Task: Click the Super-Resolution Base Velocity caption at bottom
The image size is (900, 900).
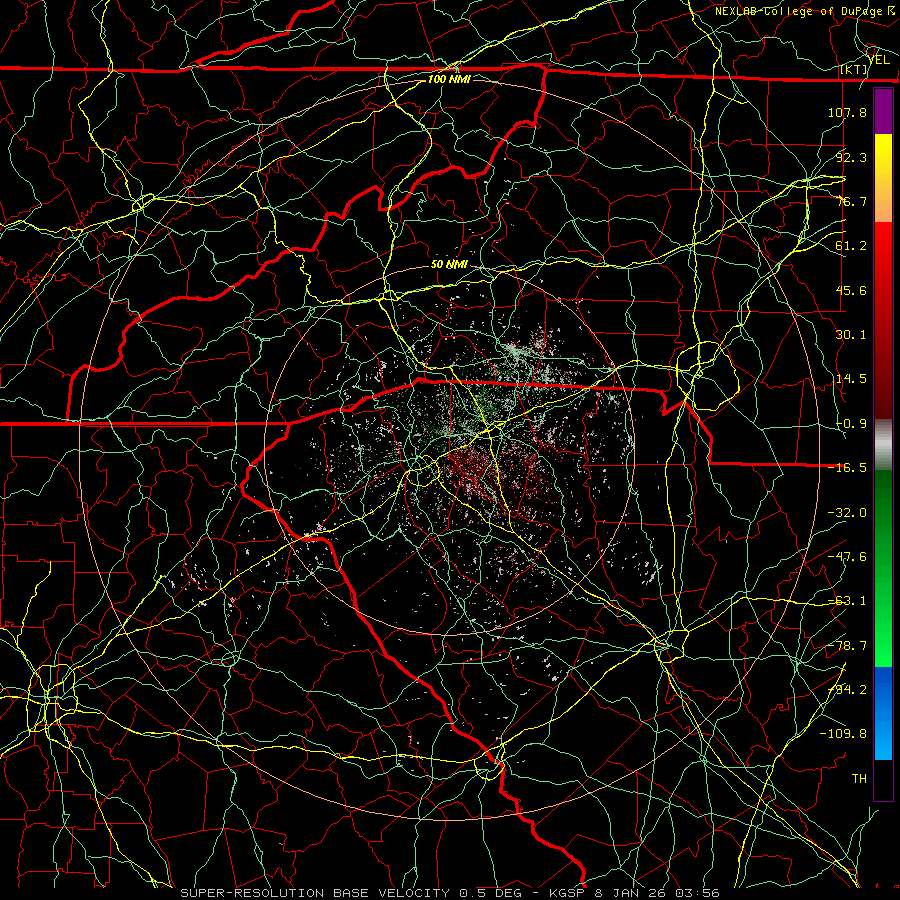Action: tap(450, 893)
